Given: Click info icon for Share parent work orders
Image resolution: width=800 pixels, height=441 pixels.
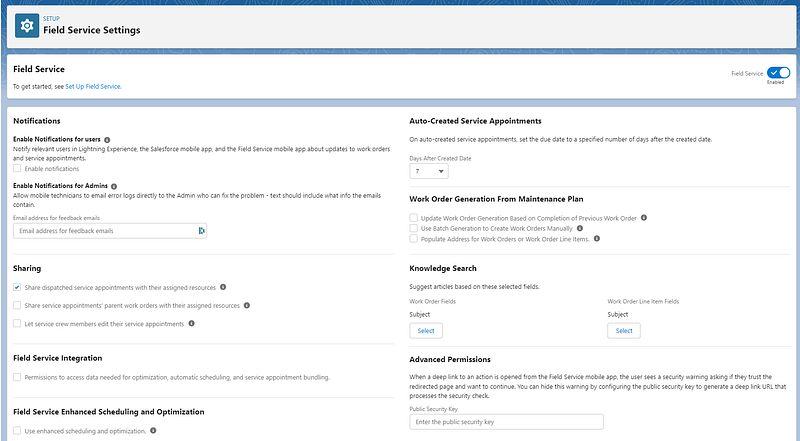Looking at the screenshot, I should point(248,305).
